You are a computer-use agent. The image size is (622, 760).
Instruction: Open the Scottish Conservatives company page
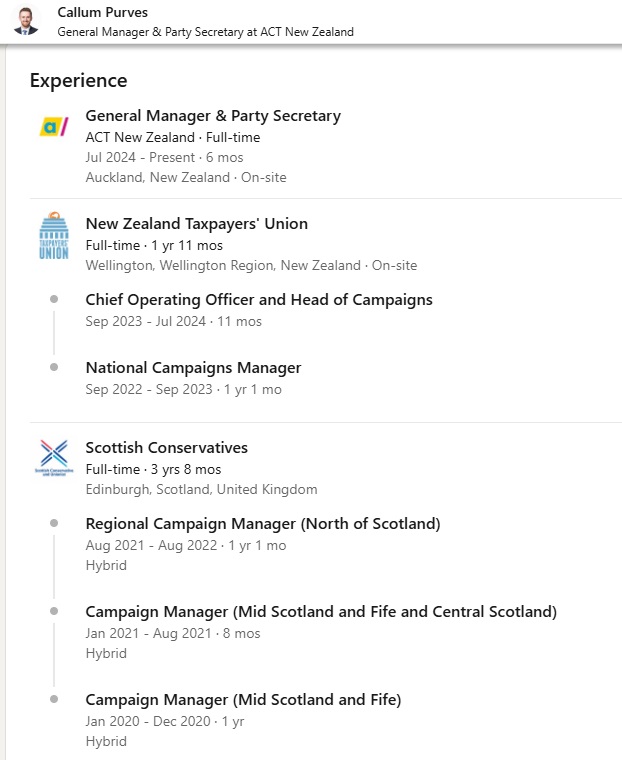[x=166, y=448]
